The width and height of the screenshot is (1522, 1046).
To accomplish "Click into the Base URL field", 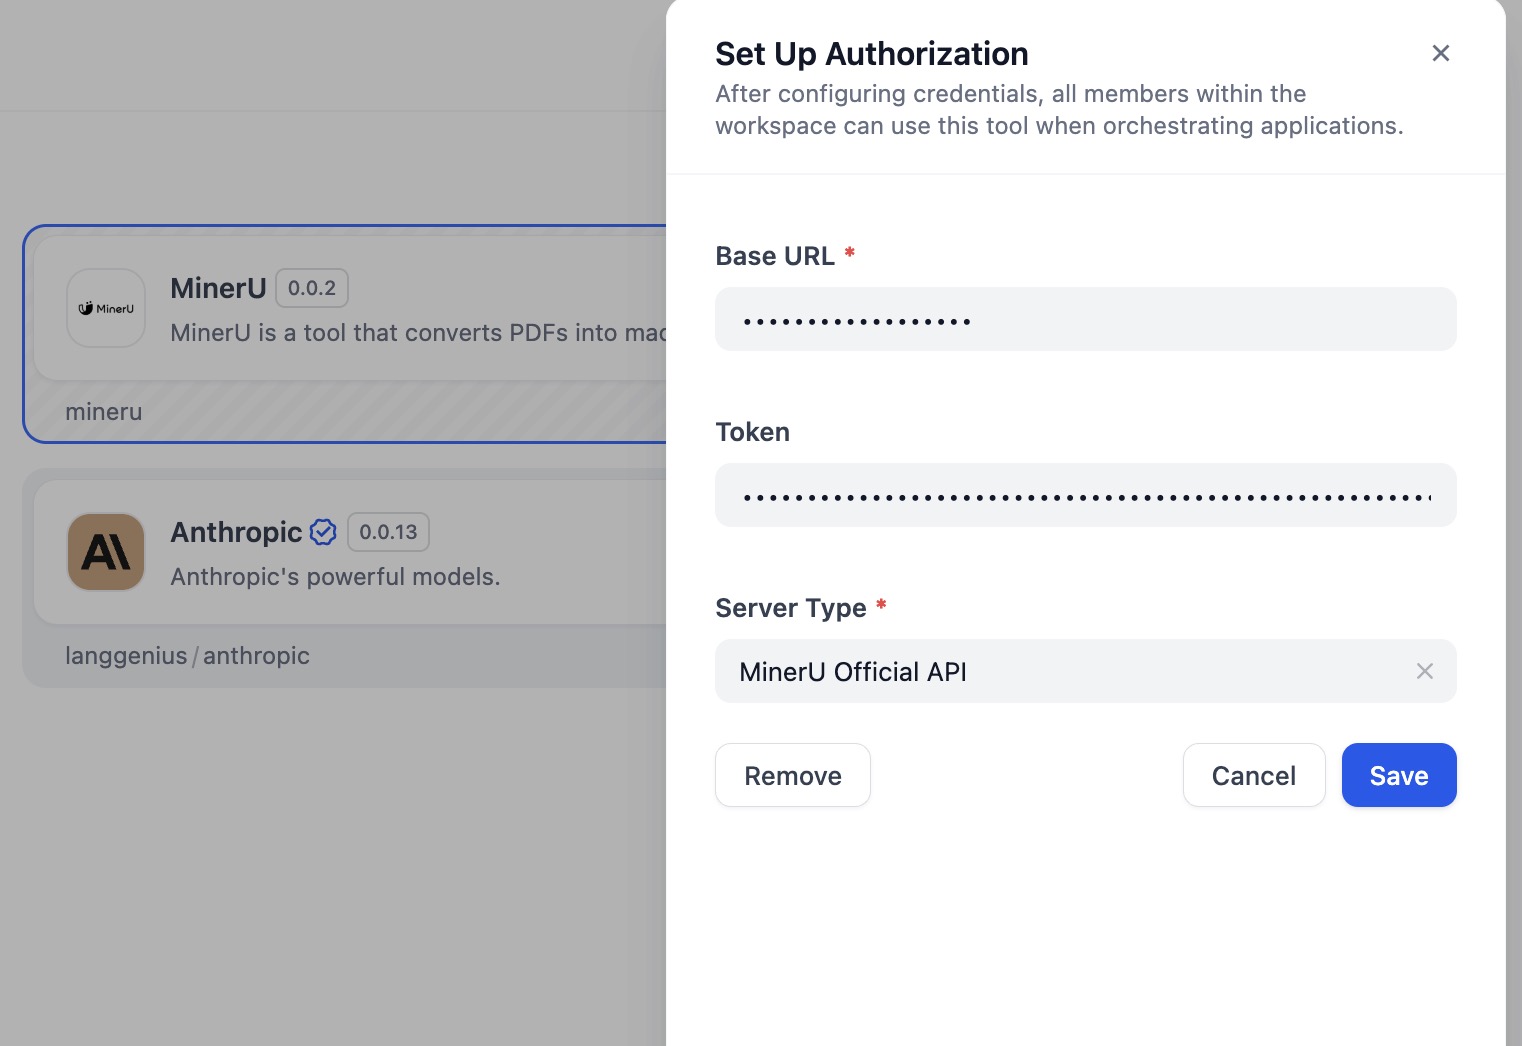I will point(1085,319).
